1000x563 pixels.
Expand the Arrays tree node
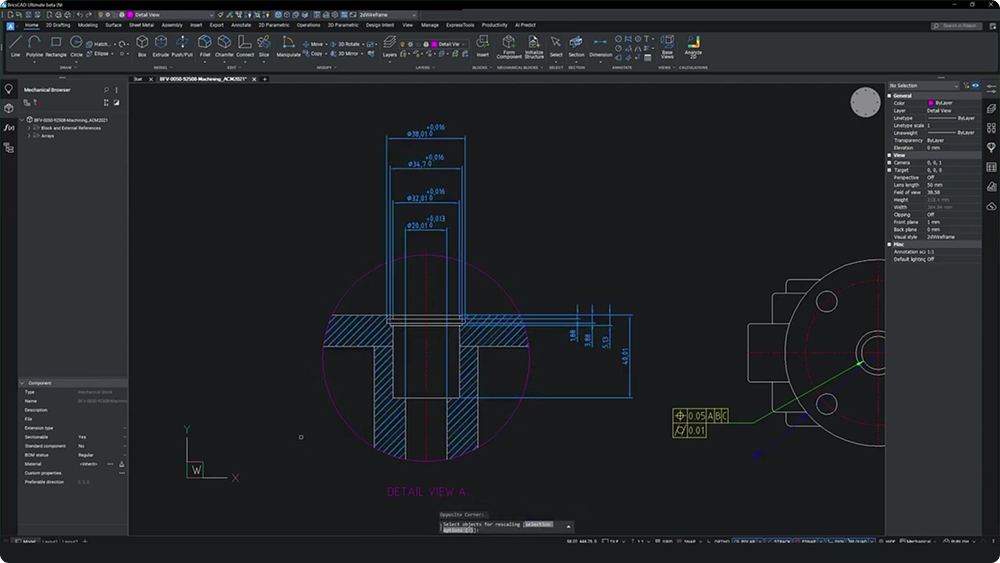click(29, 135)
